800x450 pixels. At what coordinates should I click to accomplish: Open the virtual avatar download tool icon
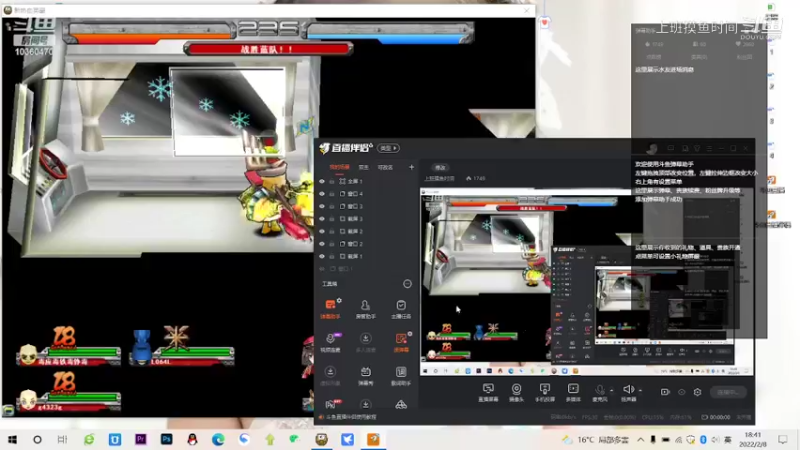click(330, 376)
